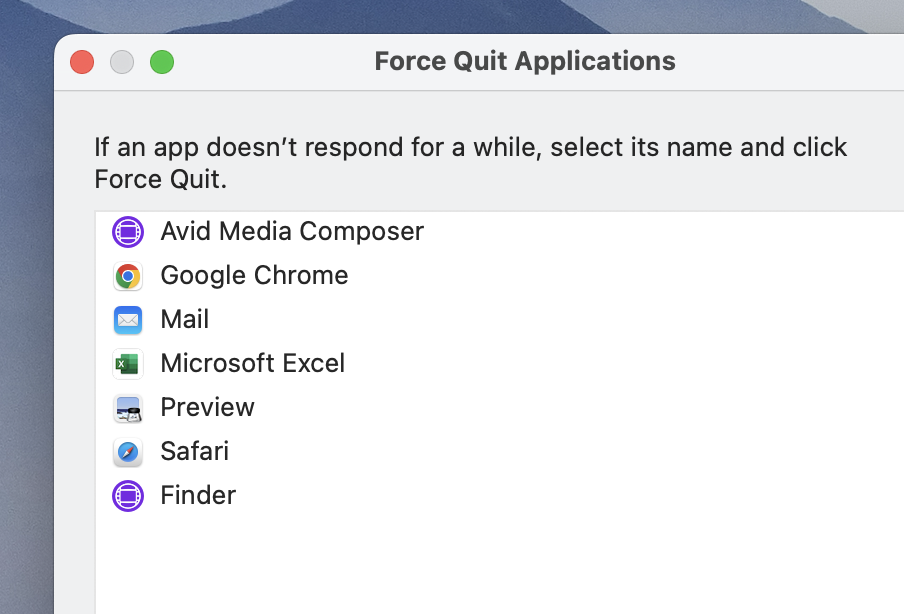Click the Preview app icon
This screenshot has width=904, height=614.
(x=128, y=408)
